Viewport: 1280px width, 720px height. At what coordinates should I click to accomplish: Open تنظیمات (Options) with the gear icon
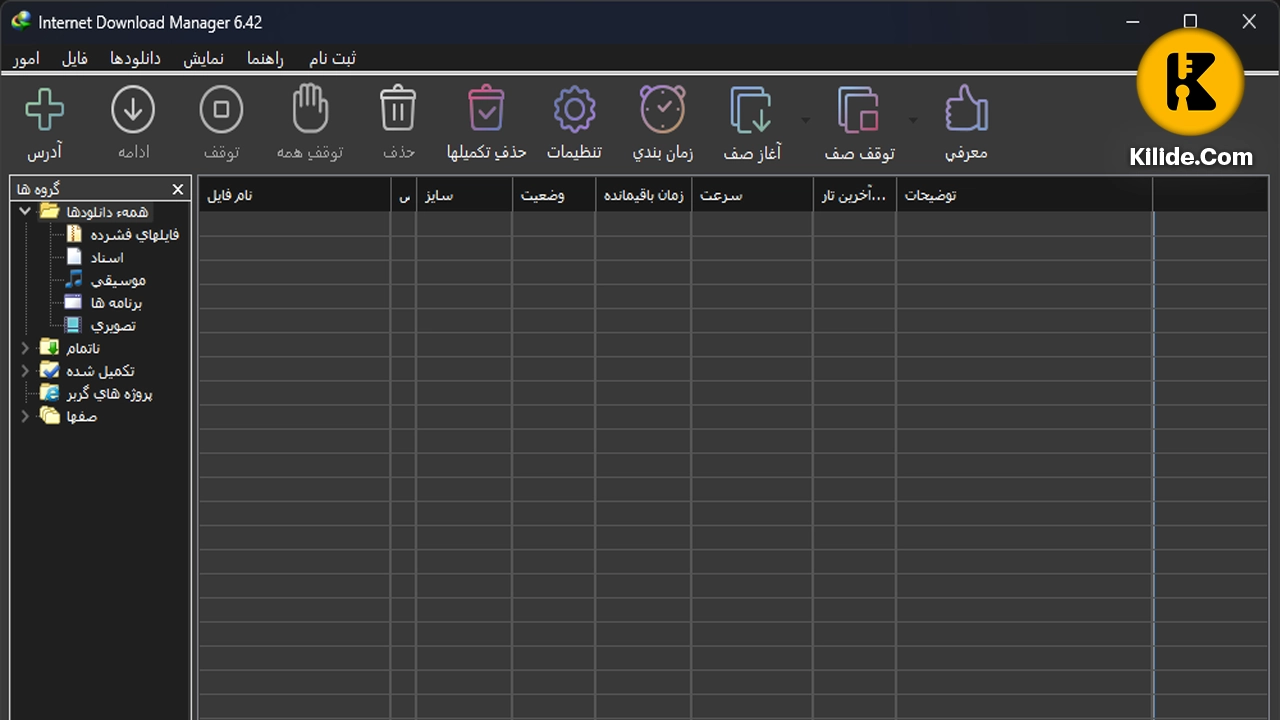coord(574,110)
